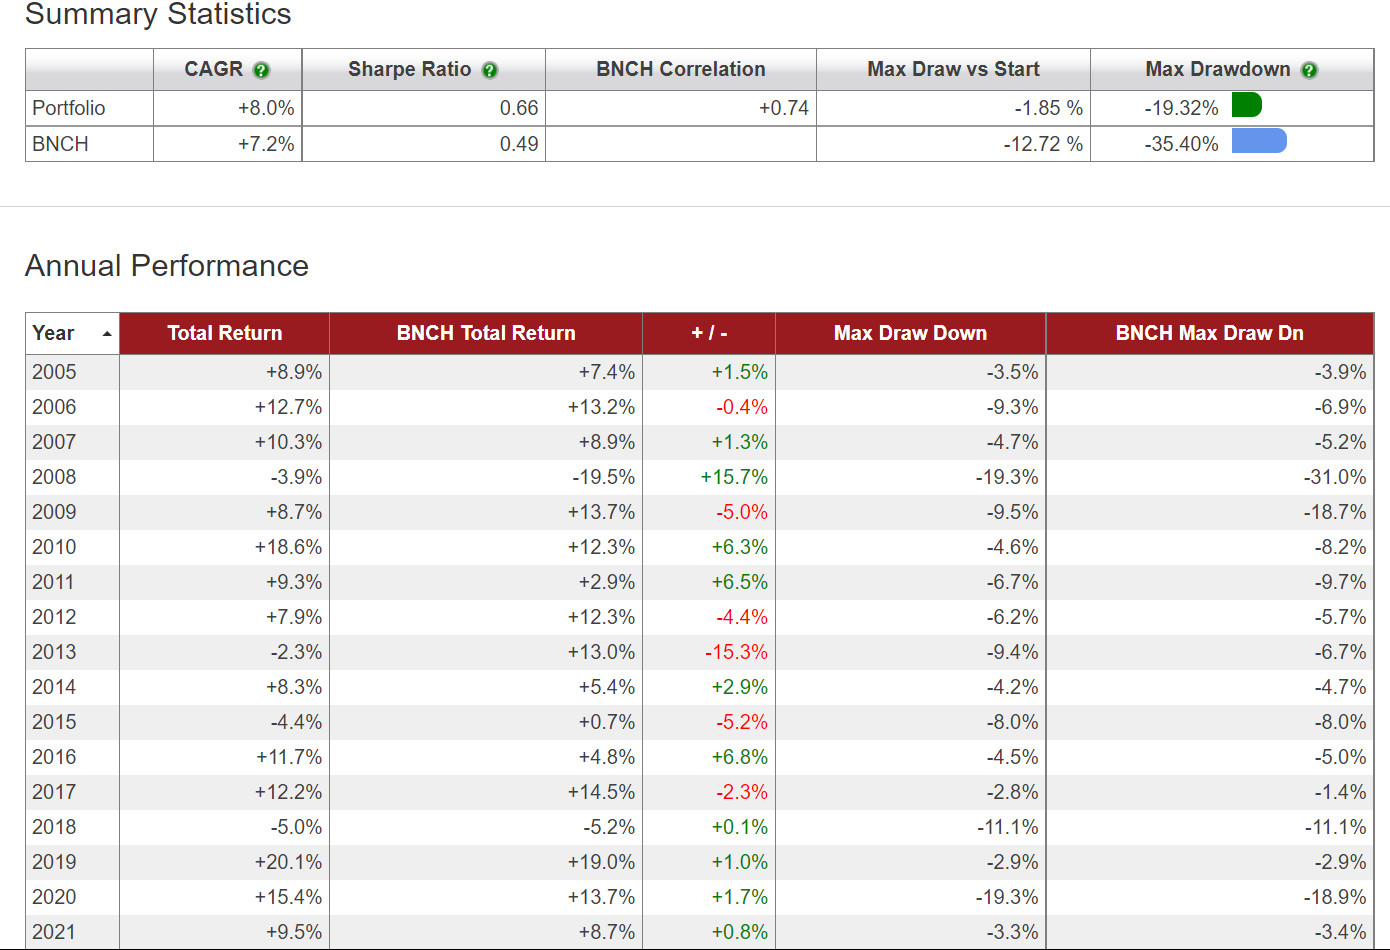The image size is (1390, 950).
Task: Select the Portfolio CAGR value +8.0%
Action: click(x=266, y=108)
